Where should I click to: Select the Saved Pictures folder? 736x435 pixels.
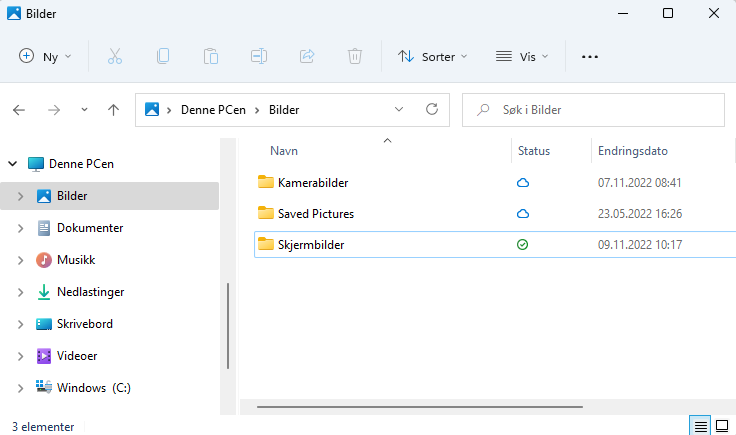tap(315, 214)
